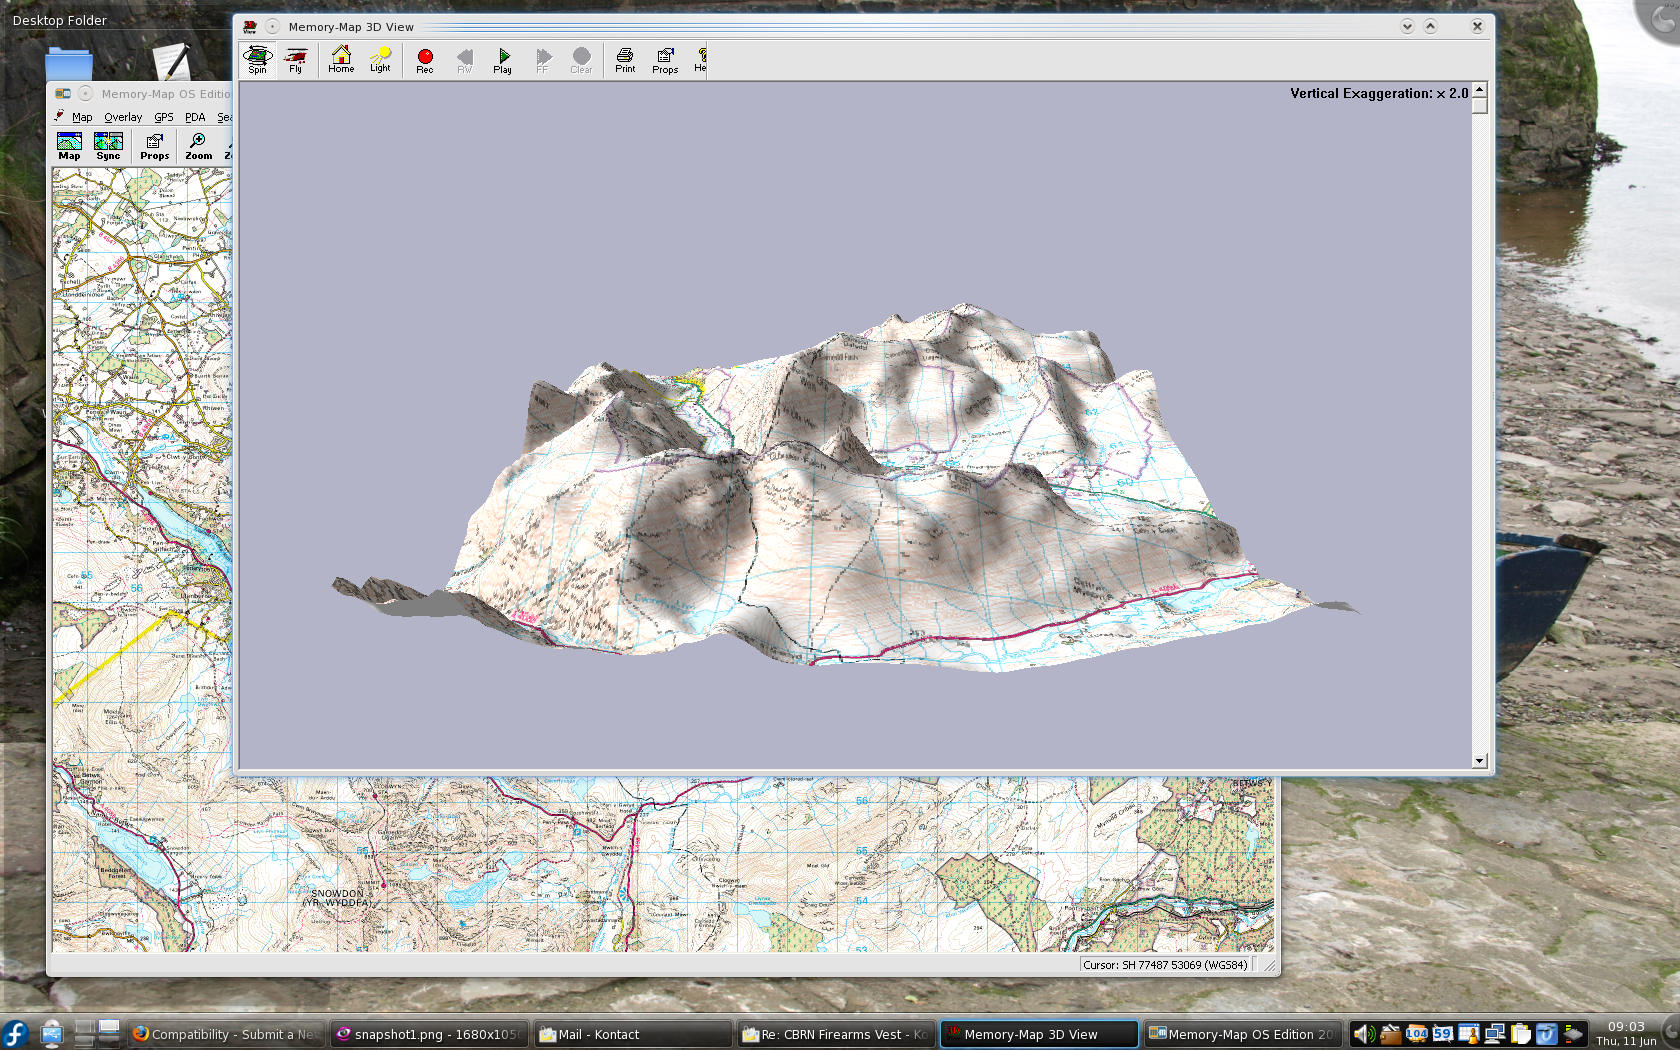This screenshot has height=1050, width=1680.
Task: Open the GPS menu
Action: pos(163,117)
